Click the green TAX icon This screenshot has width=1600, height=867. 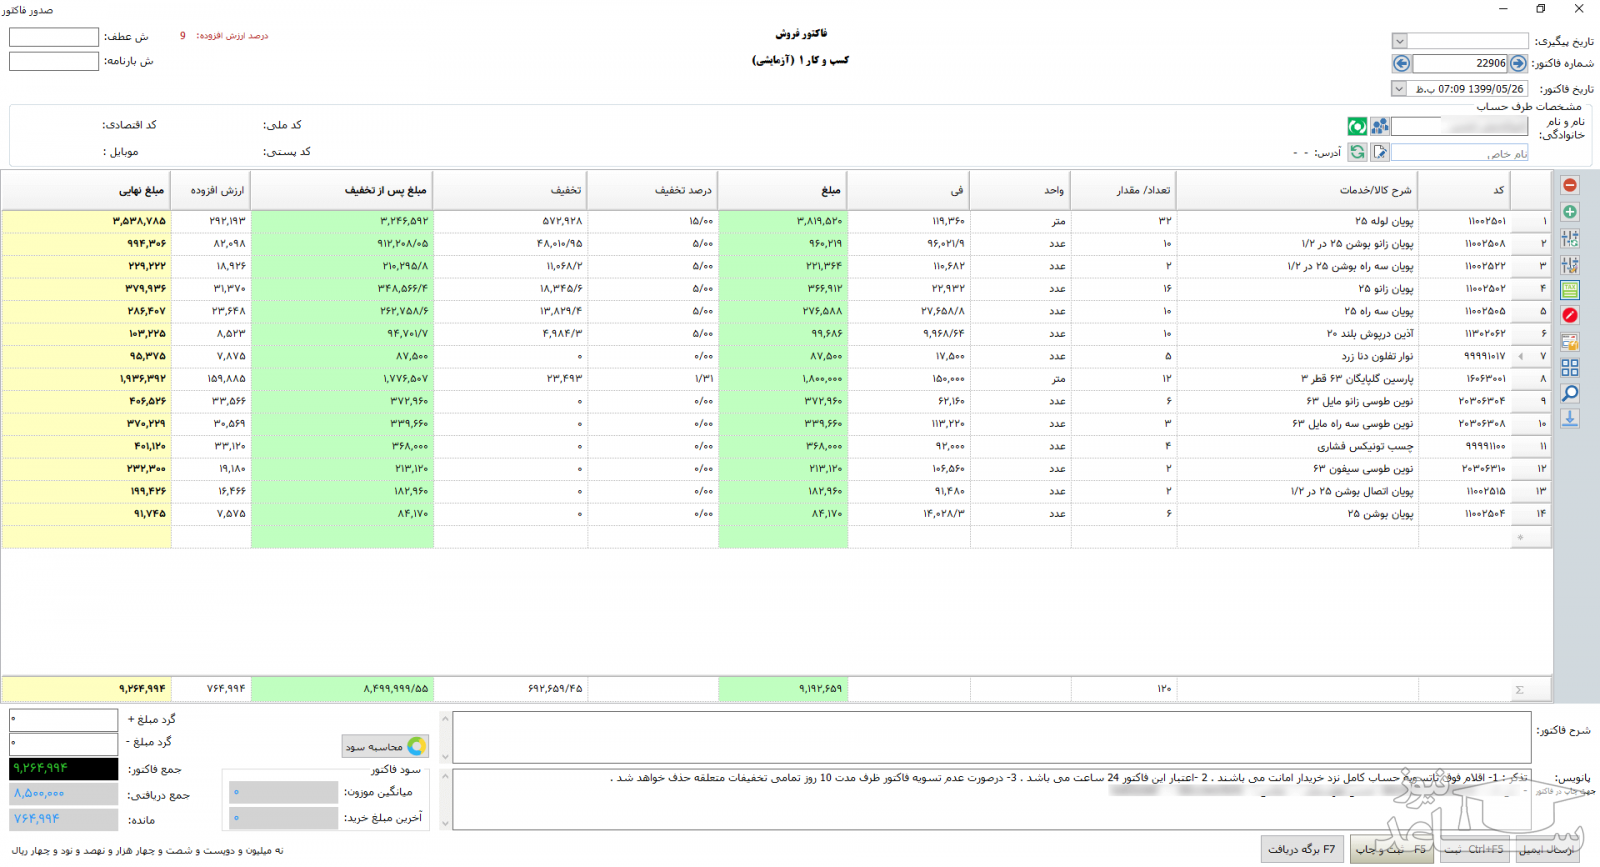(x=1570, y=290)
